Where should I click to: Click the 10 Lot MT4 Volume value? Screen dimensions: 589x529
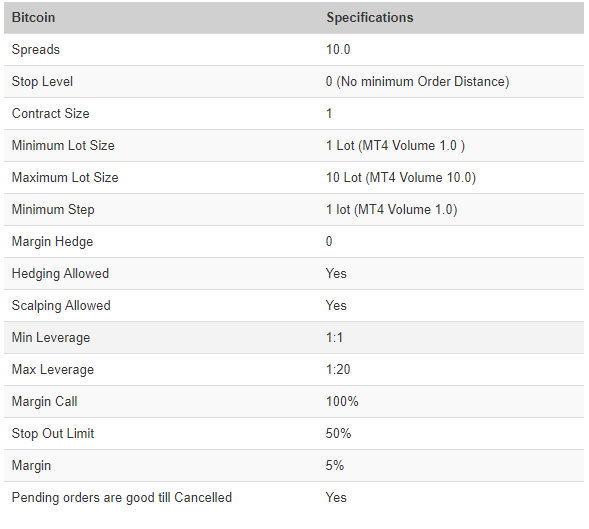(x=401, y=178)
